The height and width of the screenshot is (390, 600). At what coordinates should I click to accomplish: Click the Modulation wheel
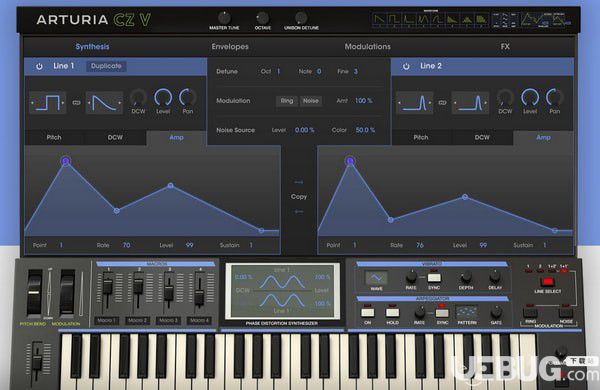[x=67, y=293]
